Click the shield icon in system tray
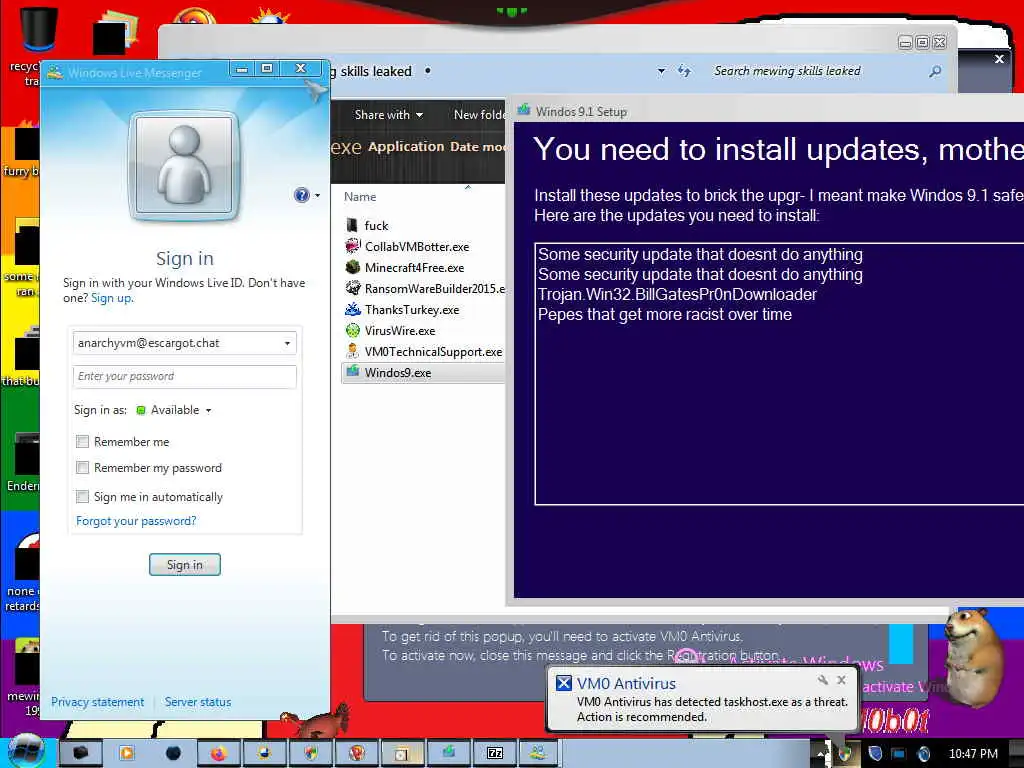This screenshot has height=768, width=1024. click(875, 754)
